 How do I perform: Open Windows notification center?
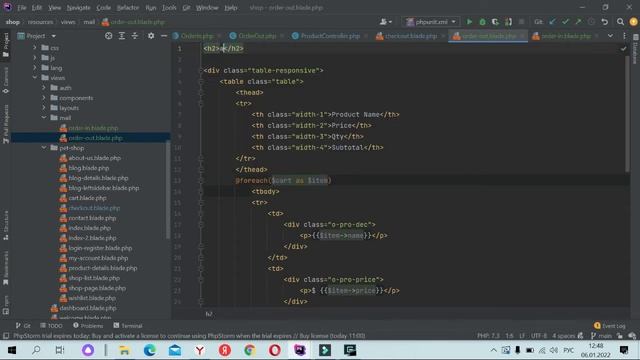(x=624, y=350)
